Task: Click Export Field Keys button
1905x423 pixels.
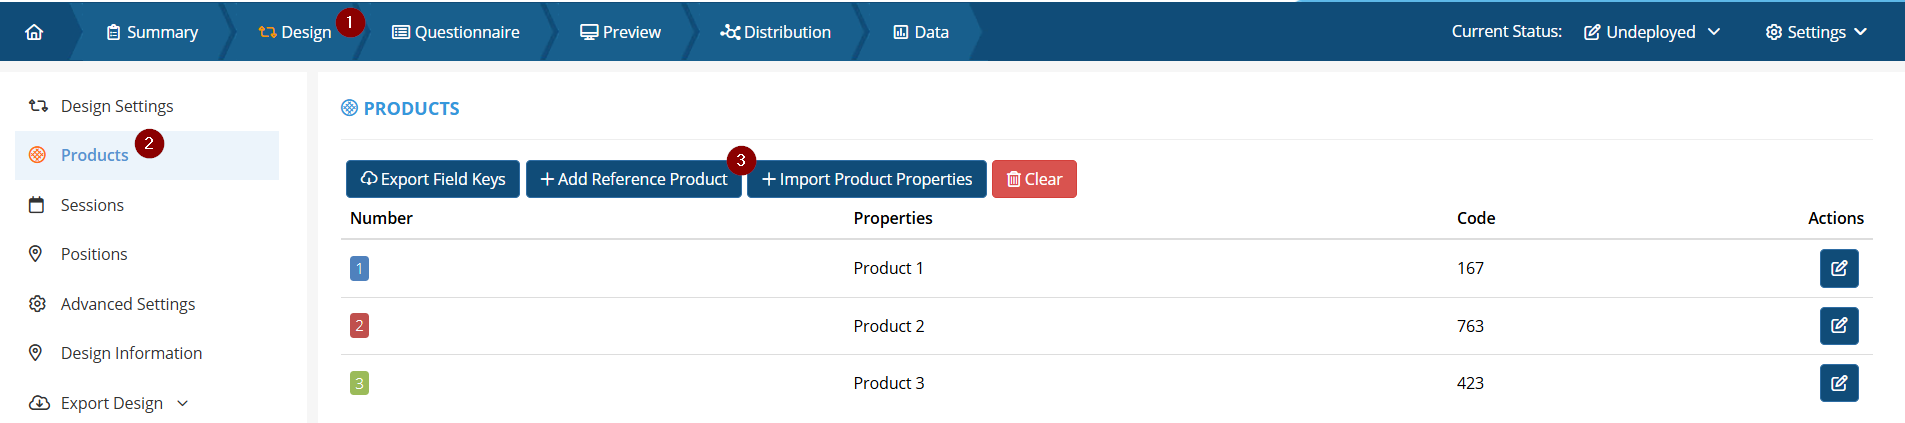Action: (432, 179)
